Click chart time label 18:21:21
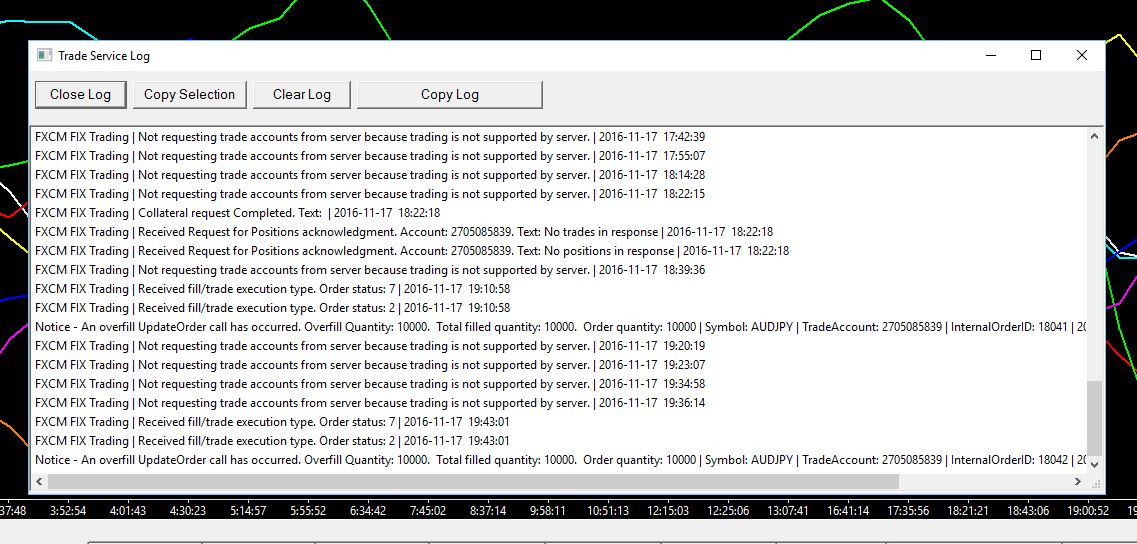The height and width of the screenshot is (544, 1137). (968, 511)
